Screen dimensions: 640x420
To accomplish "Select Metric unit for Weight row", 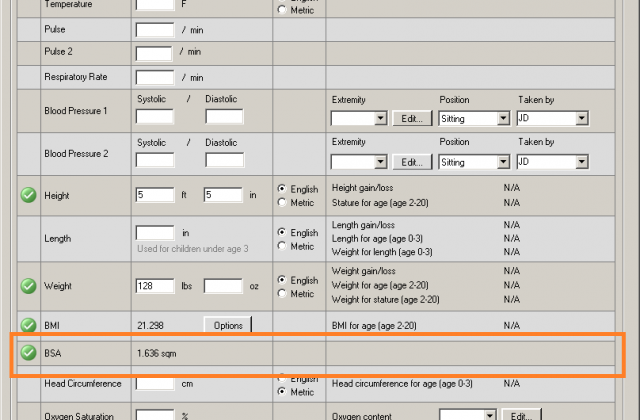I will (x=282, y=293).
